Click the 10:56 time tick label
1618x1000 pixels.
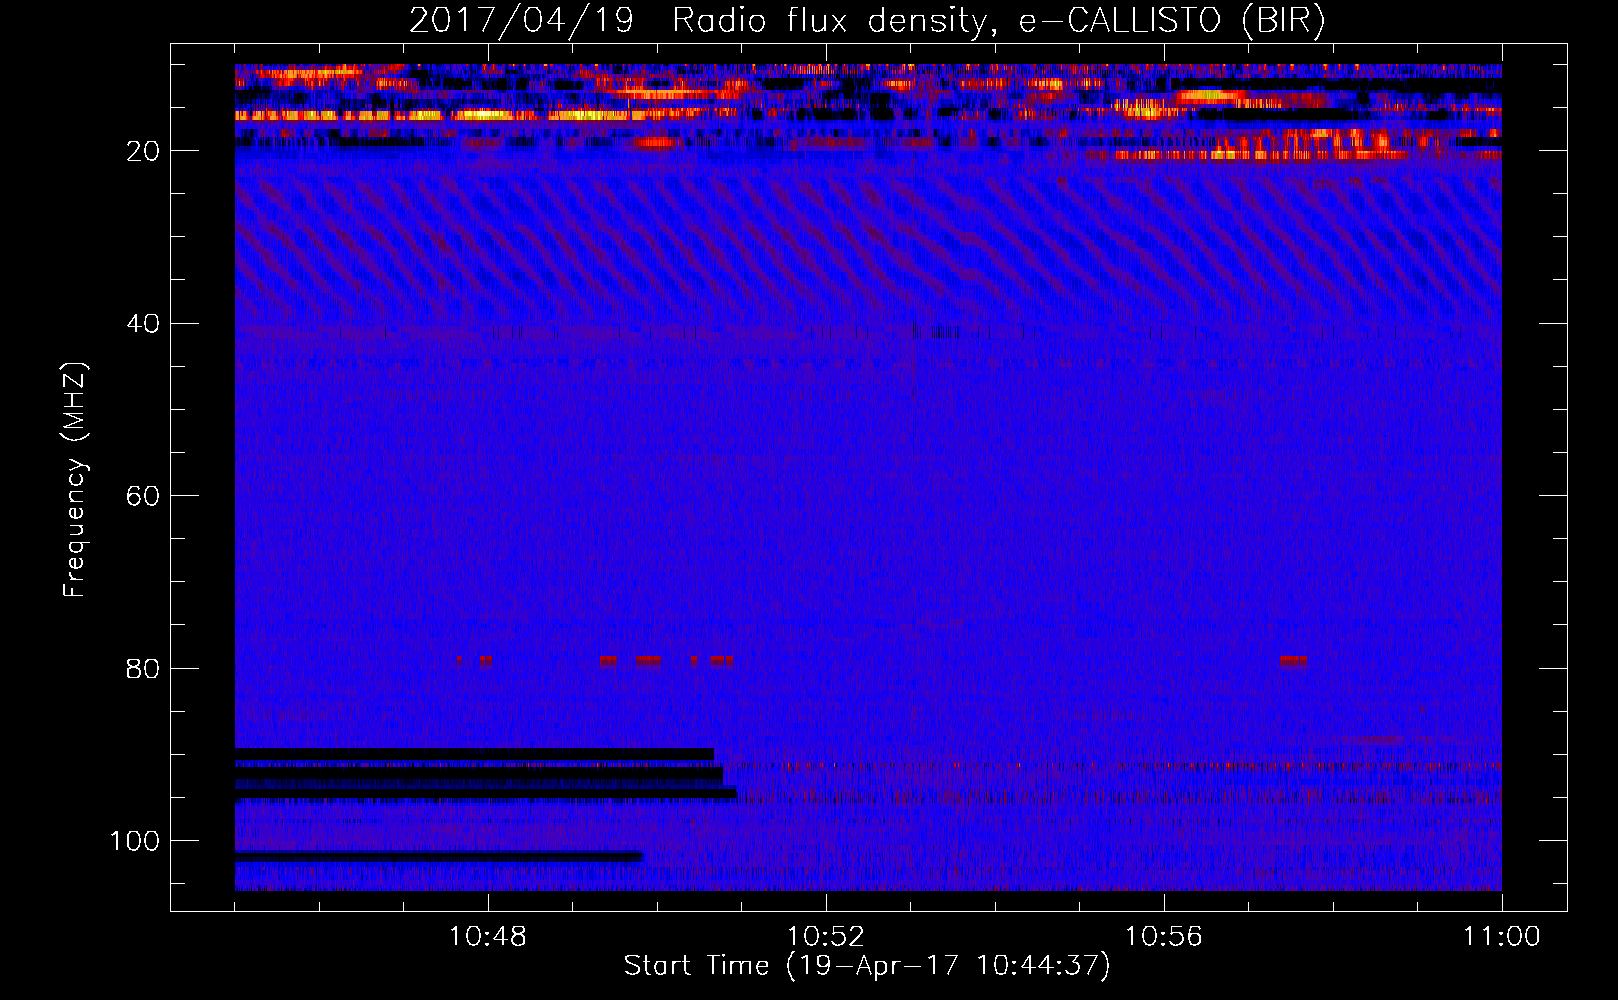coord(1164,937)
